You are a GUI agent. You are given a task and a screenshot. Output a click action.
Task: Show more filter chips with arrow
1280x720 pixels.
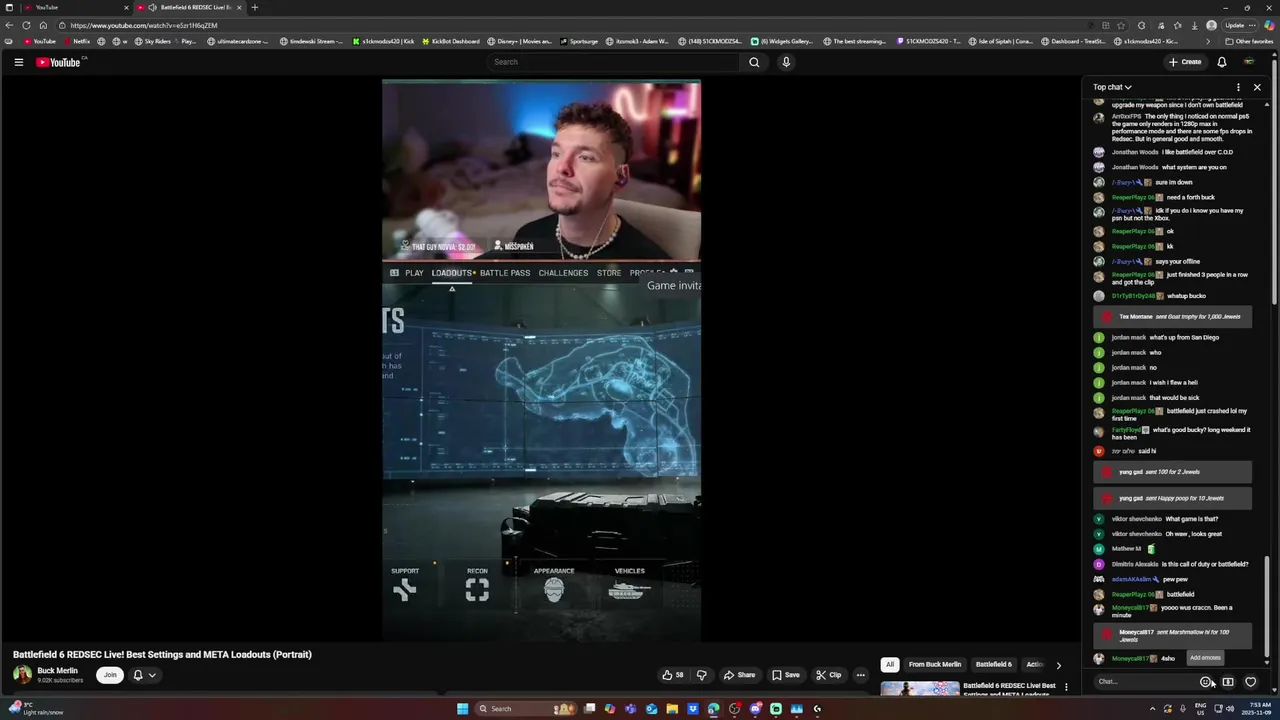tap(1058, 665)
